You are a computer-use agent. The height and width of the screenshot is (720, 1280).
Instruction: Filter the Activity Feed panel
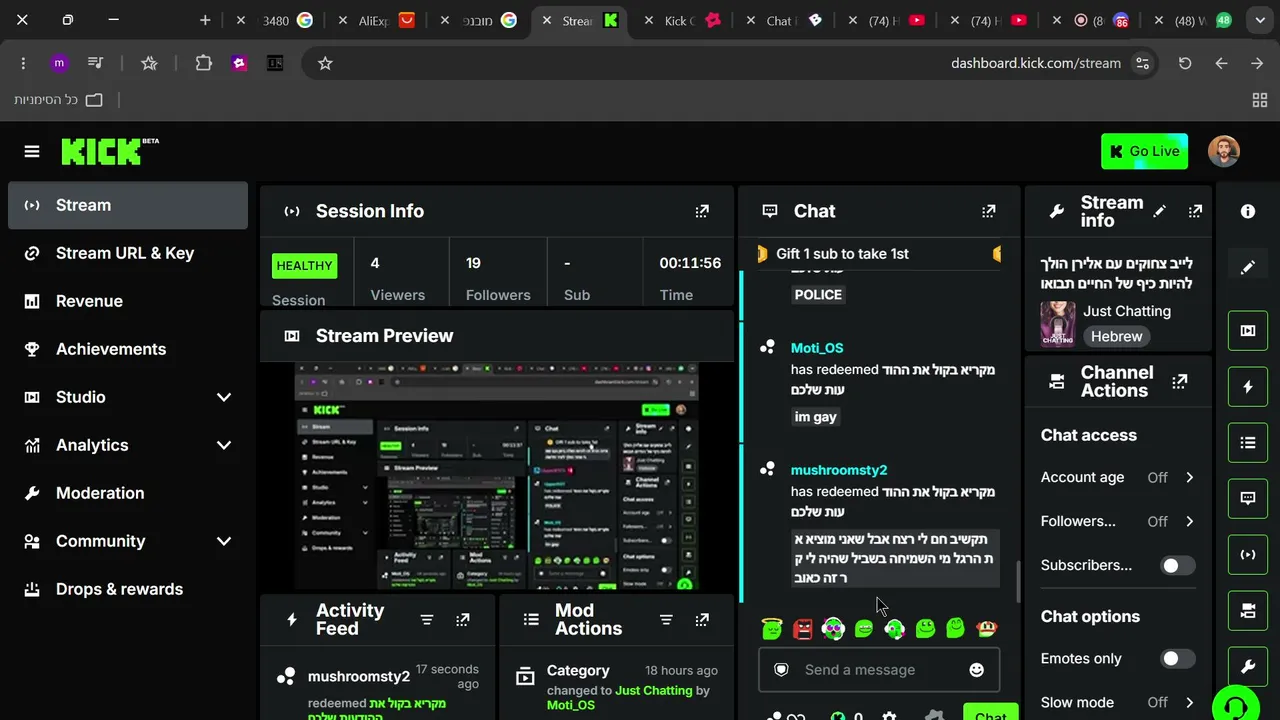pyautogui.click(x=427, y=620)
